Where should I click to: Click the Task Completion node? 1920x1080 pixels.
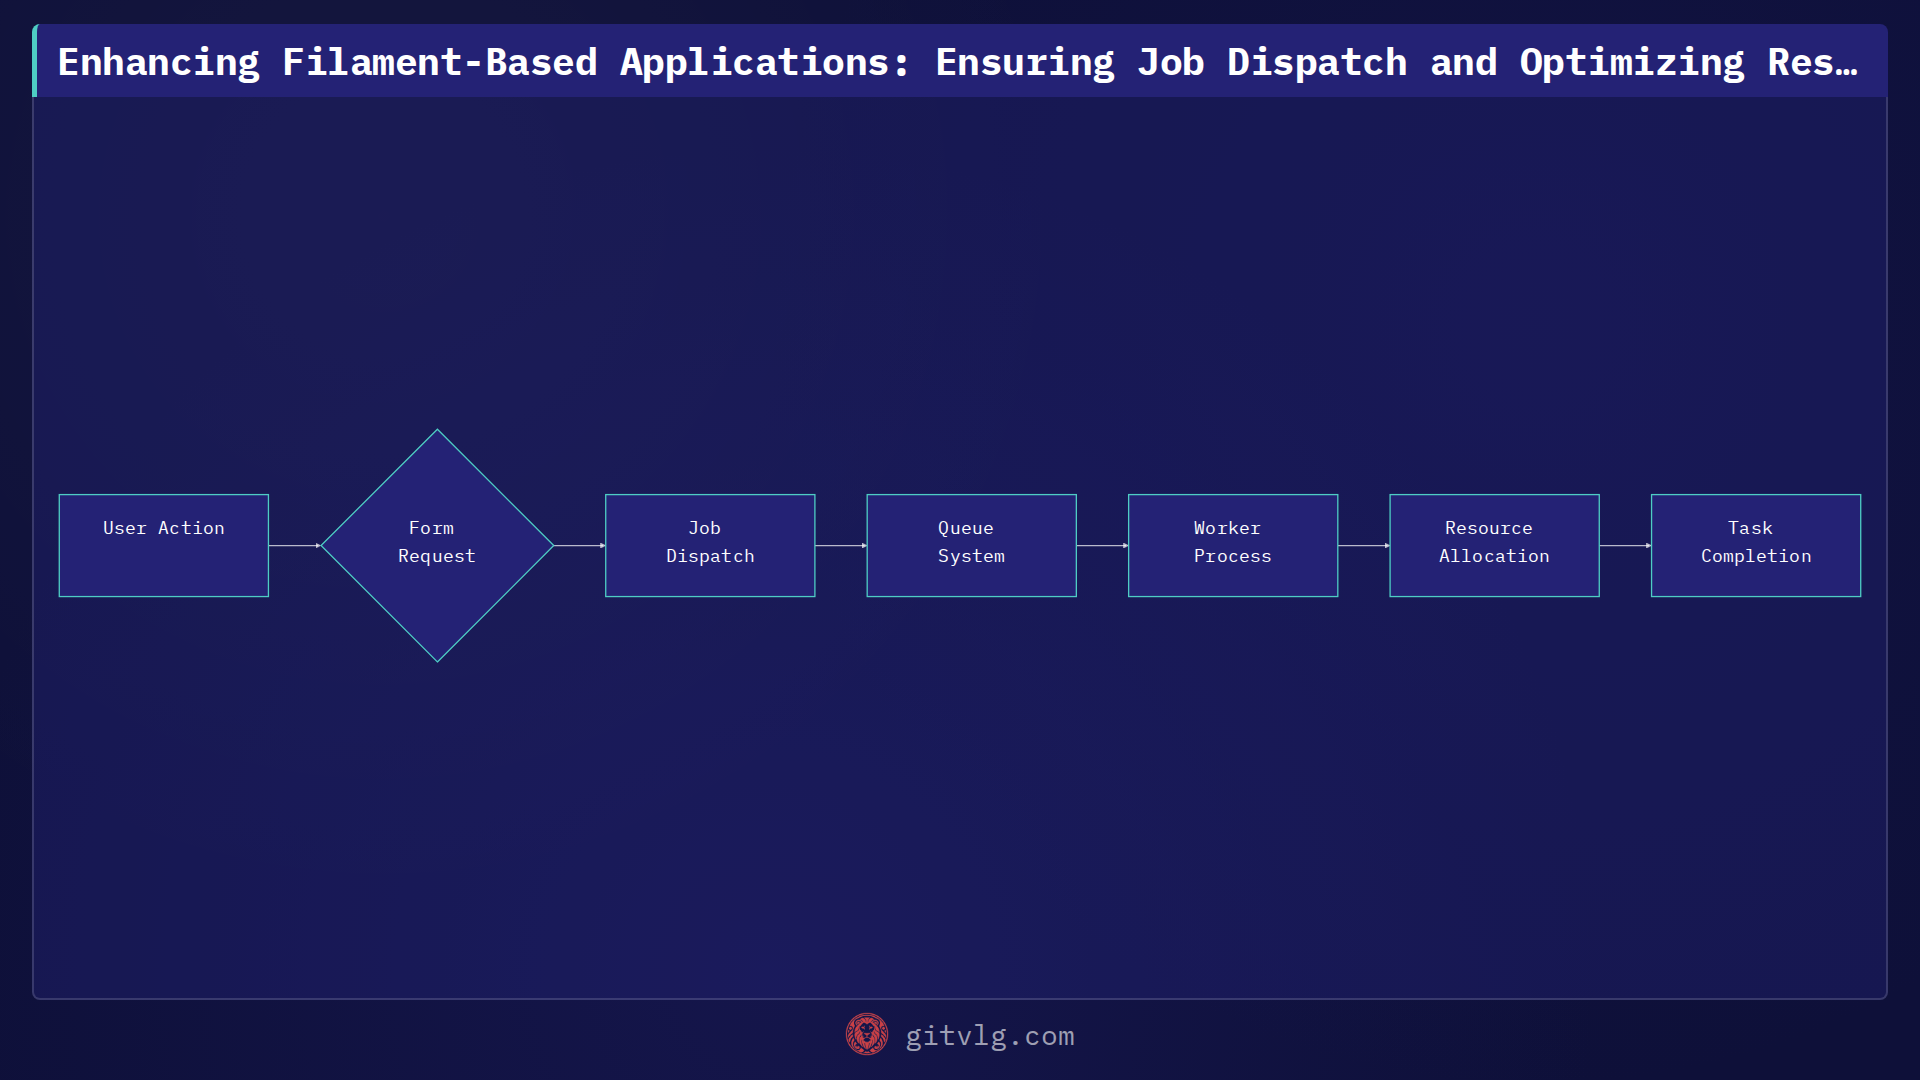pos(1756,546)
